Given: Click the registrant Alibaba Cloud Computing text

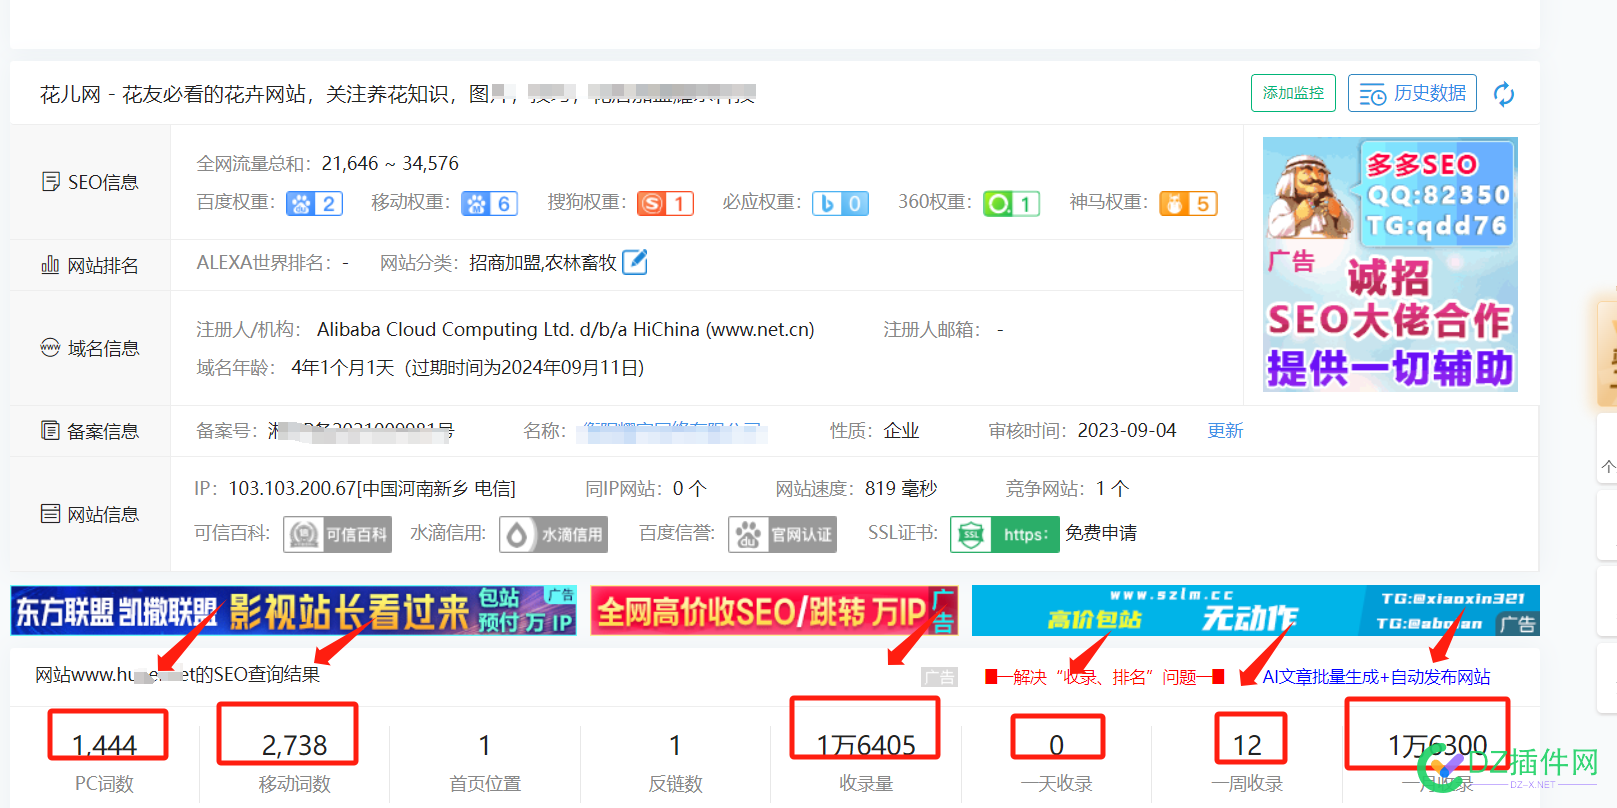Looking at the screenshot, I should pyautogui.click(x=565, y=329).
